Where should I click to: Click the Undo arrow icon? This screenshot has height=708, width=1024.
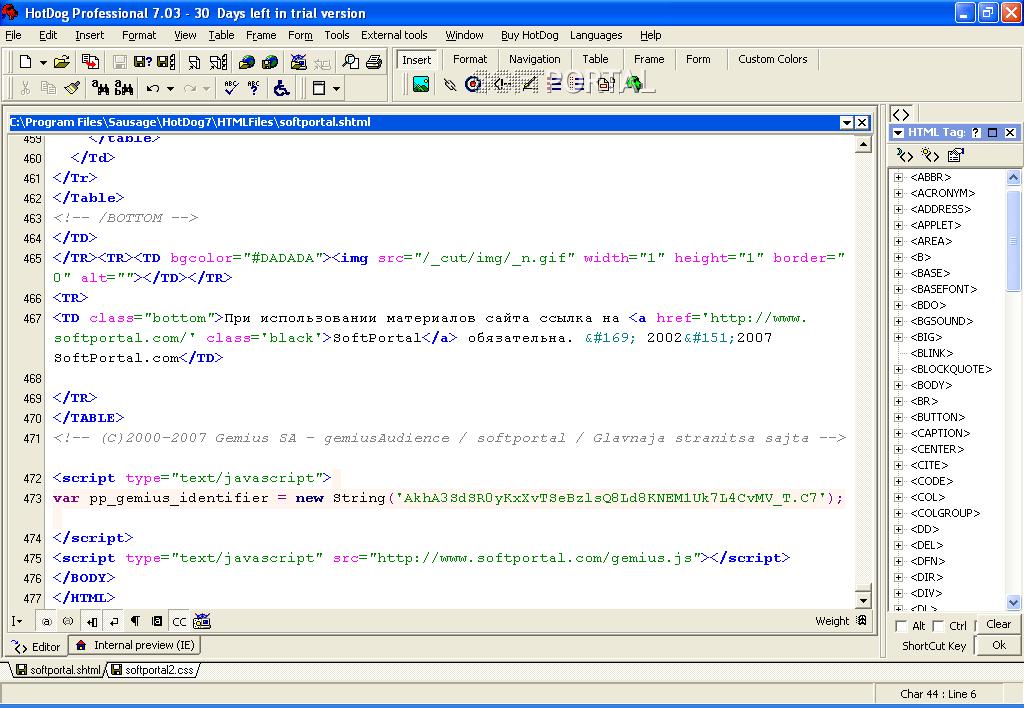coord(153,88)
